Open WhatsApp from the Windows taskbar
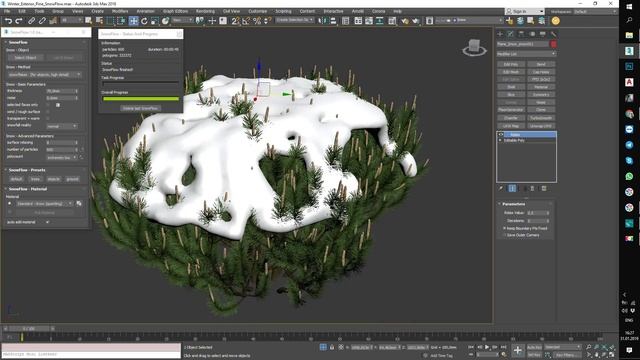 pos(629,176)
